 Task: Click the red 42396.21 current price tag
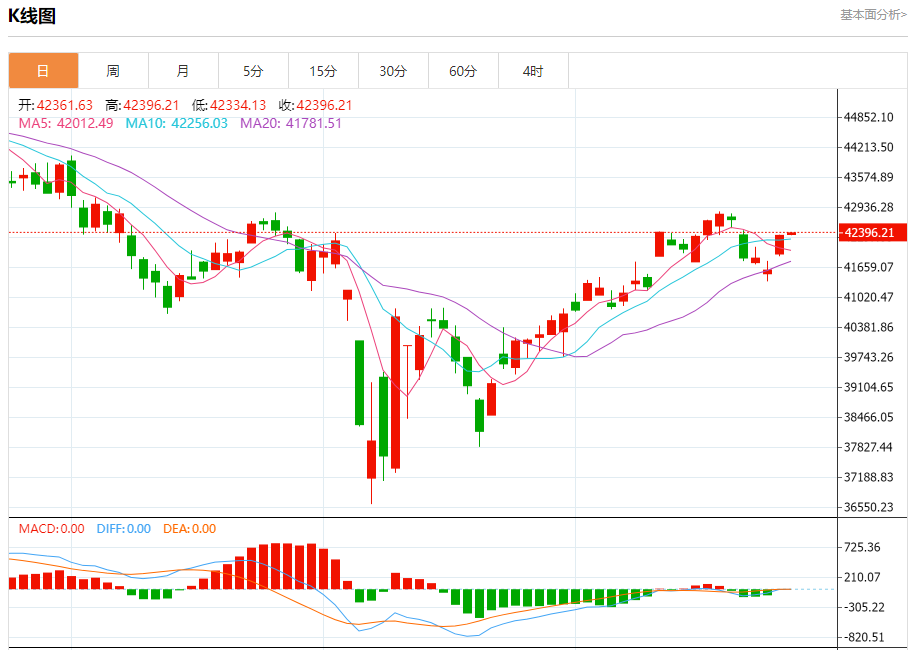[x=872, y=232]
